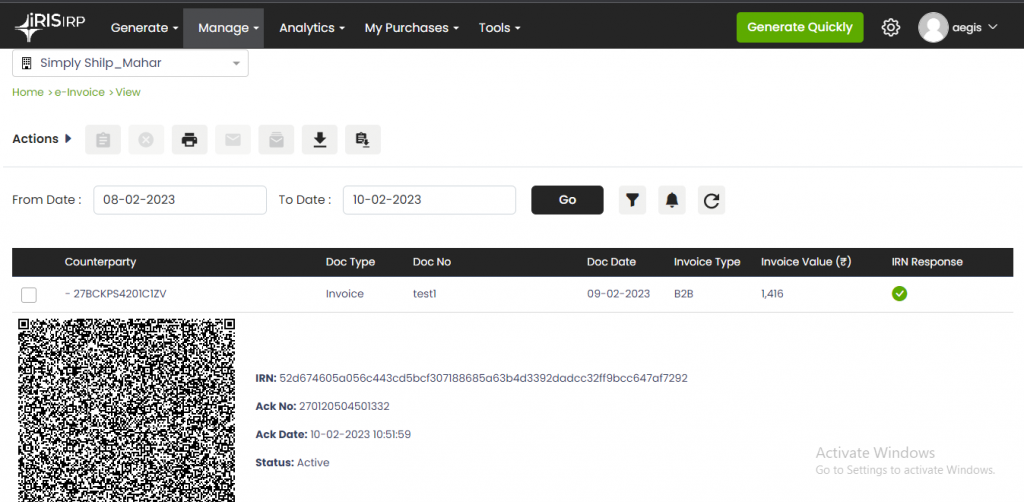Click the Doc No column header
The image size is (1024, 502).
click(432, 262)
